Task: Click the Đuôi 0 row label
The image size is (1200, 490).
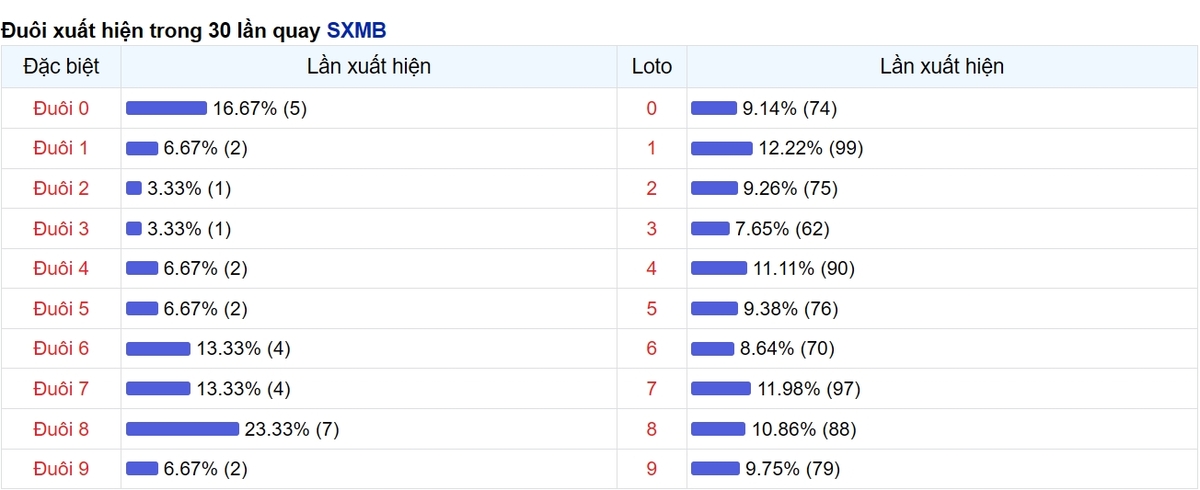Action: click(61, 108)
